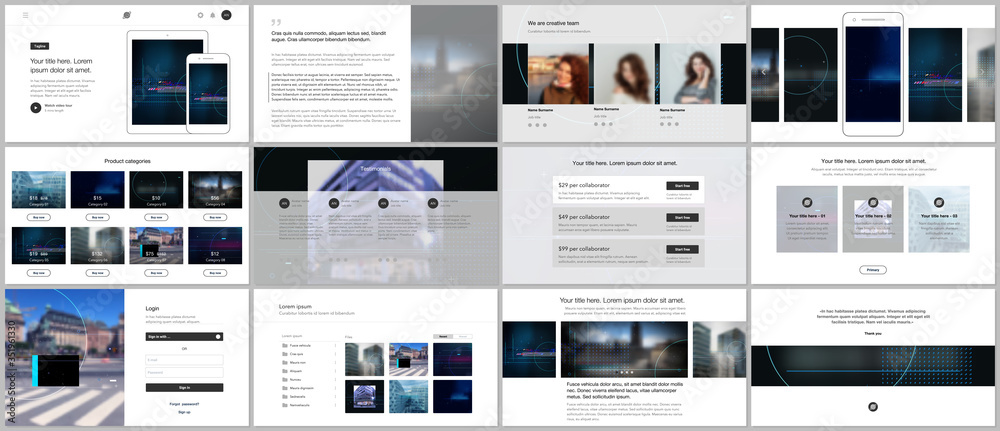Click the dark Sign in button
1000x431 pixels.
coord(184,388)
